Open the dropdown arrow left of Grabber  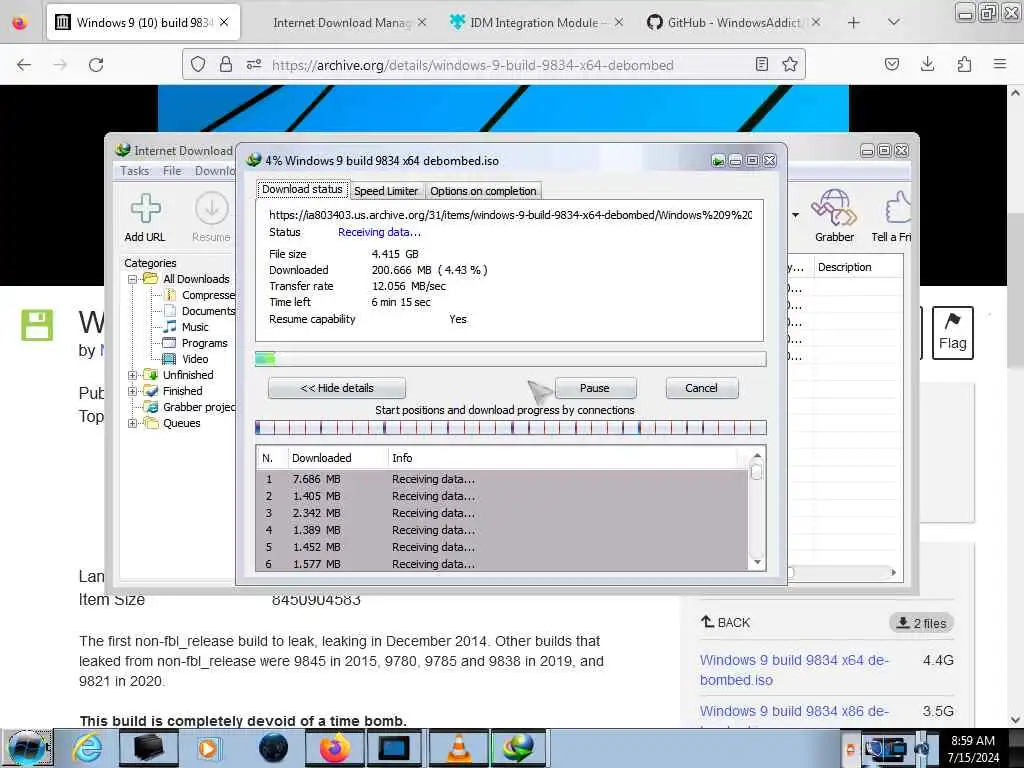[x=795, y=215]
